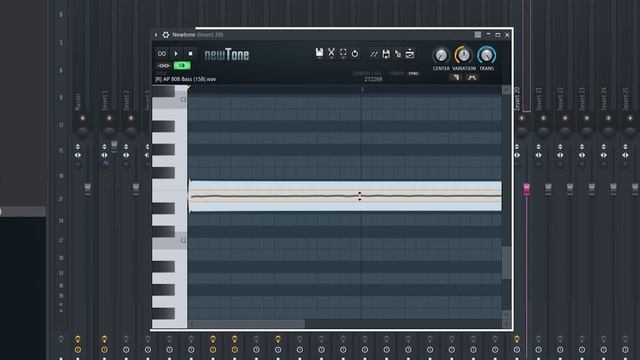
Task: Click the Insert 21 pan knob in mixer
Action: (543, 132)
